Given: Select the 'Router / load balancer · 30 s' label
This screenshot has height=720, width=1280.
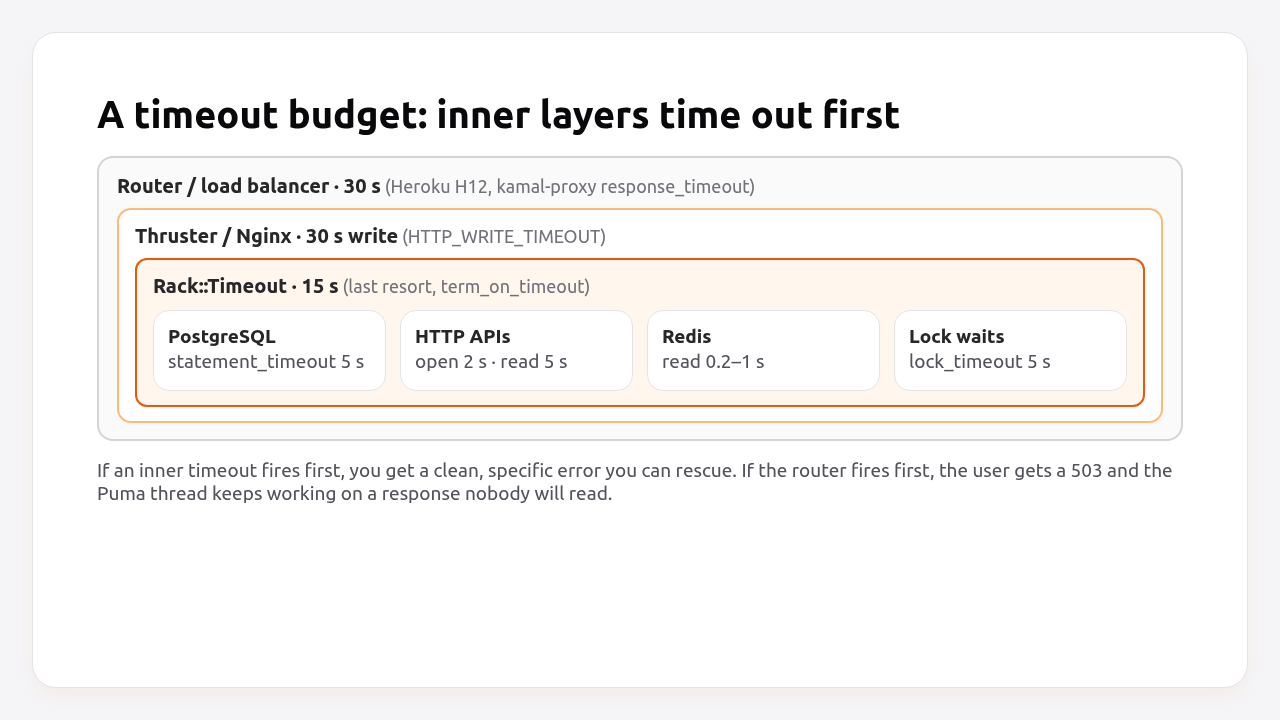Looking at the screenshot, I should click(x=249, y=186).
